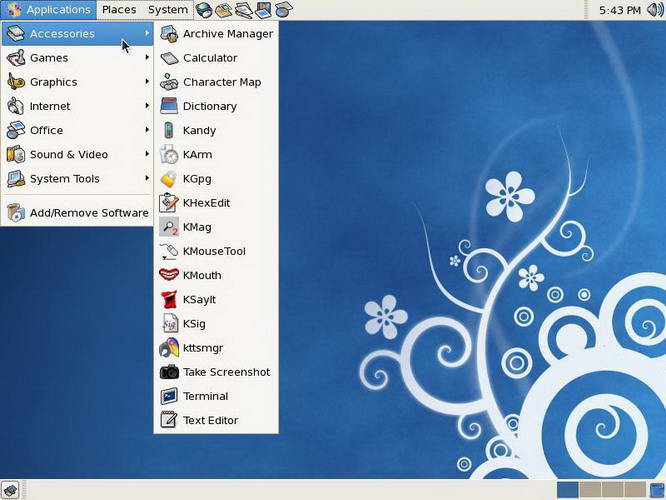Open the Places menu
Image resolution: width=666 pixels, height=500 pixels.
[119, 10]
